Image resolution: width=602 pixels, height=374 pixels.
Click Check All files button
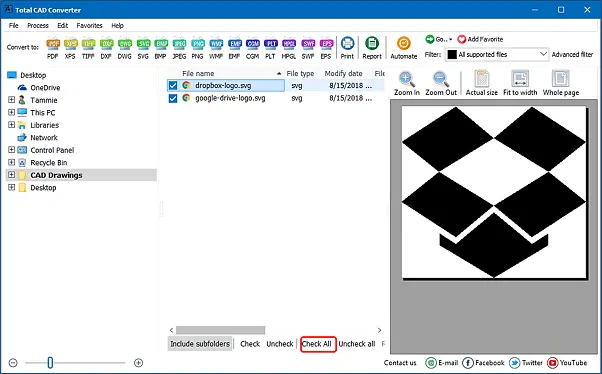[x=317, y=344]
